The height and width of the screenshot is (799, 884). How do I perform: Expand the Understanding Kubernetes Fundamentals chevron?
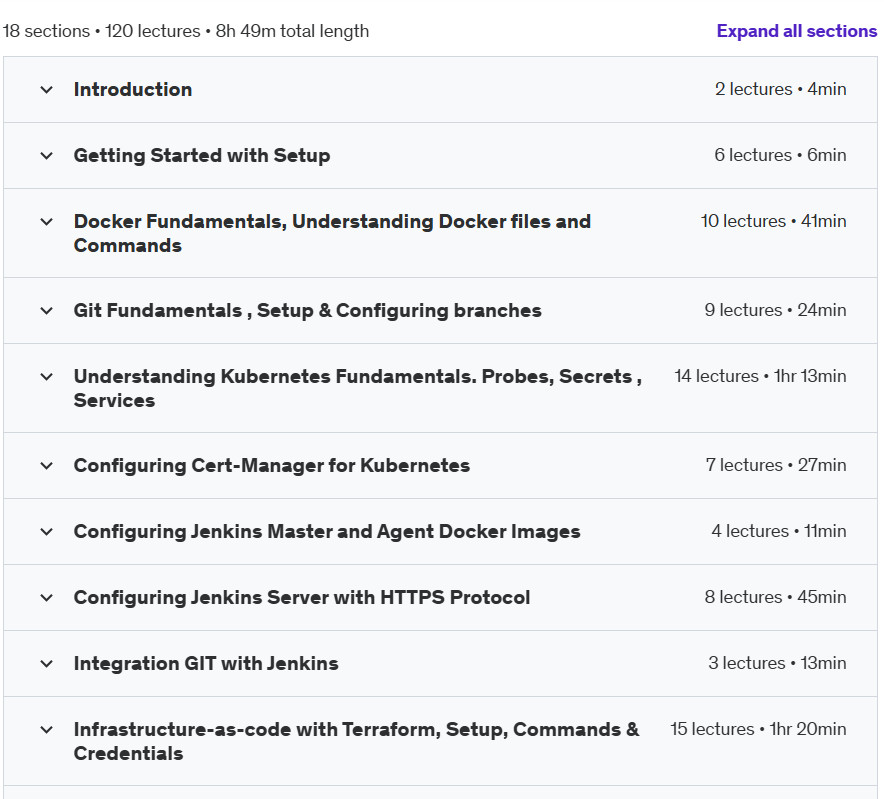(47, 377)
